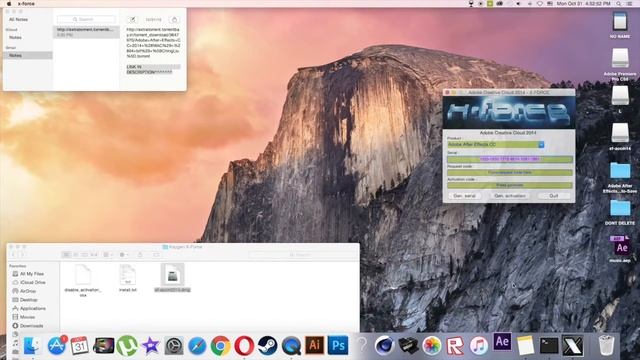
Task: Go back in the Finder window
Action: coord(13,255)
